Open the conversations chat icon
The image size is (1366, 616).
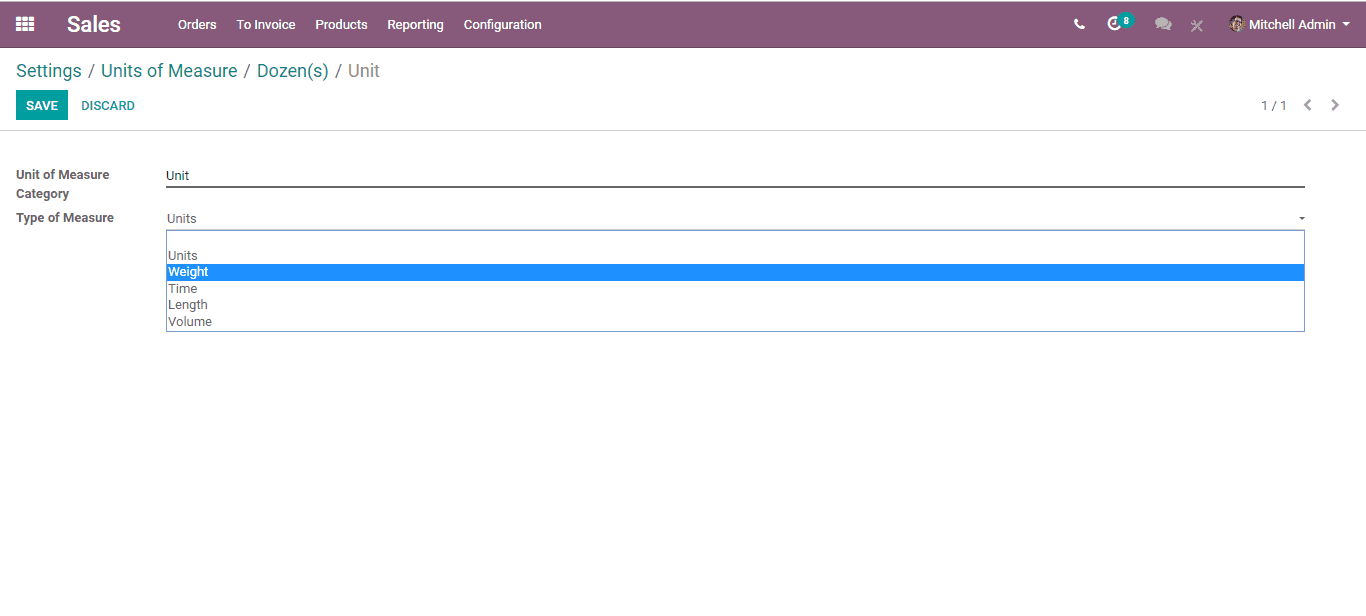pos(1163,24)
